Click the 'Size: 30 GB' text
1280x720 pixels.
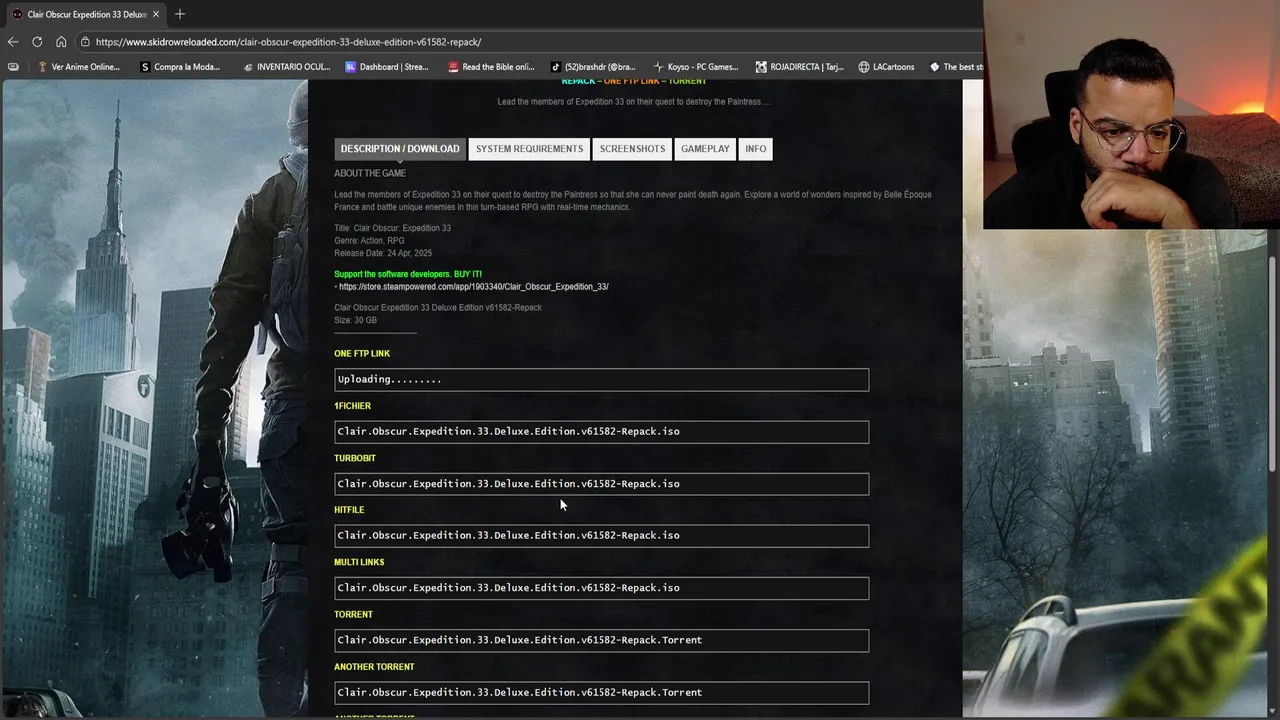pos(355,320)
